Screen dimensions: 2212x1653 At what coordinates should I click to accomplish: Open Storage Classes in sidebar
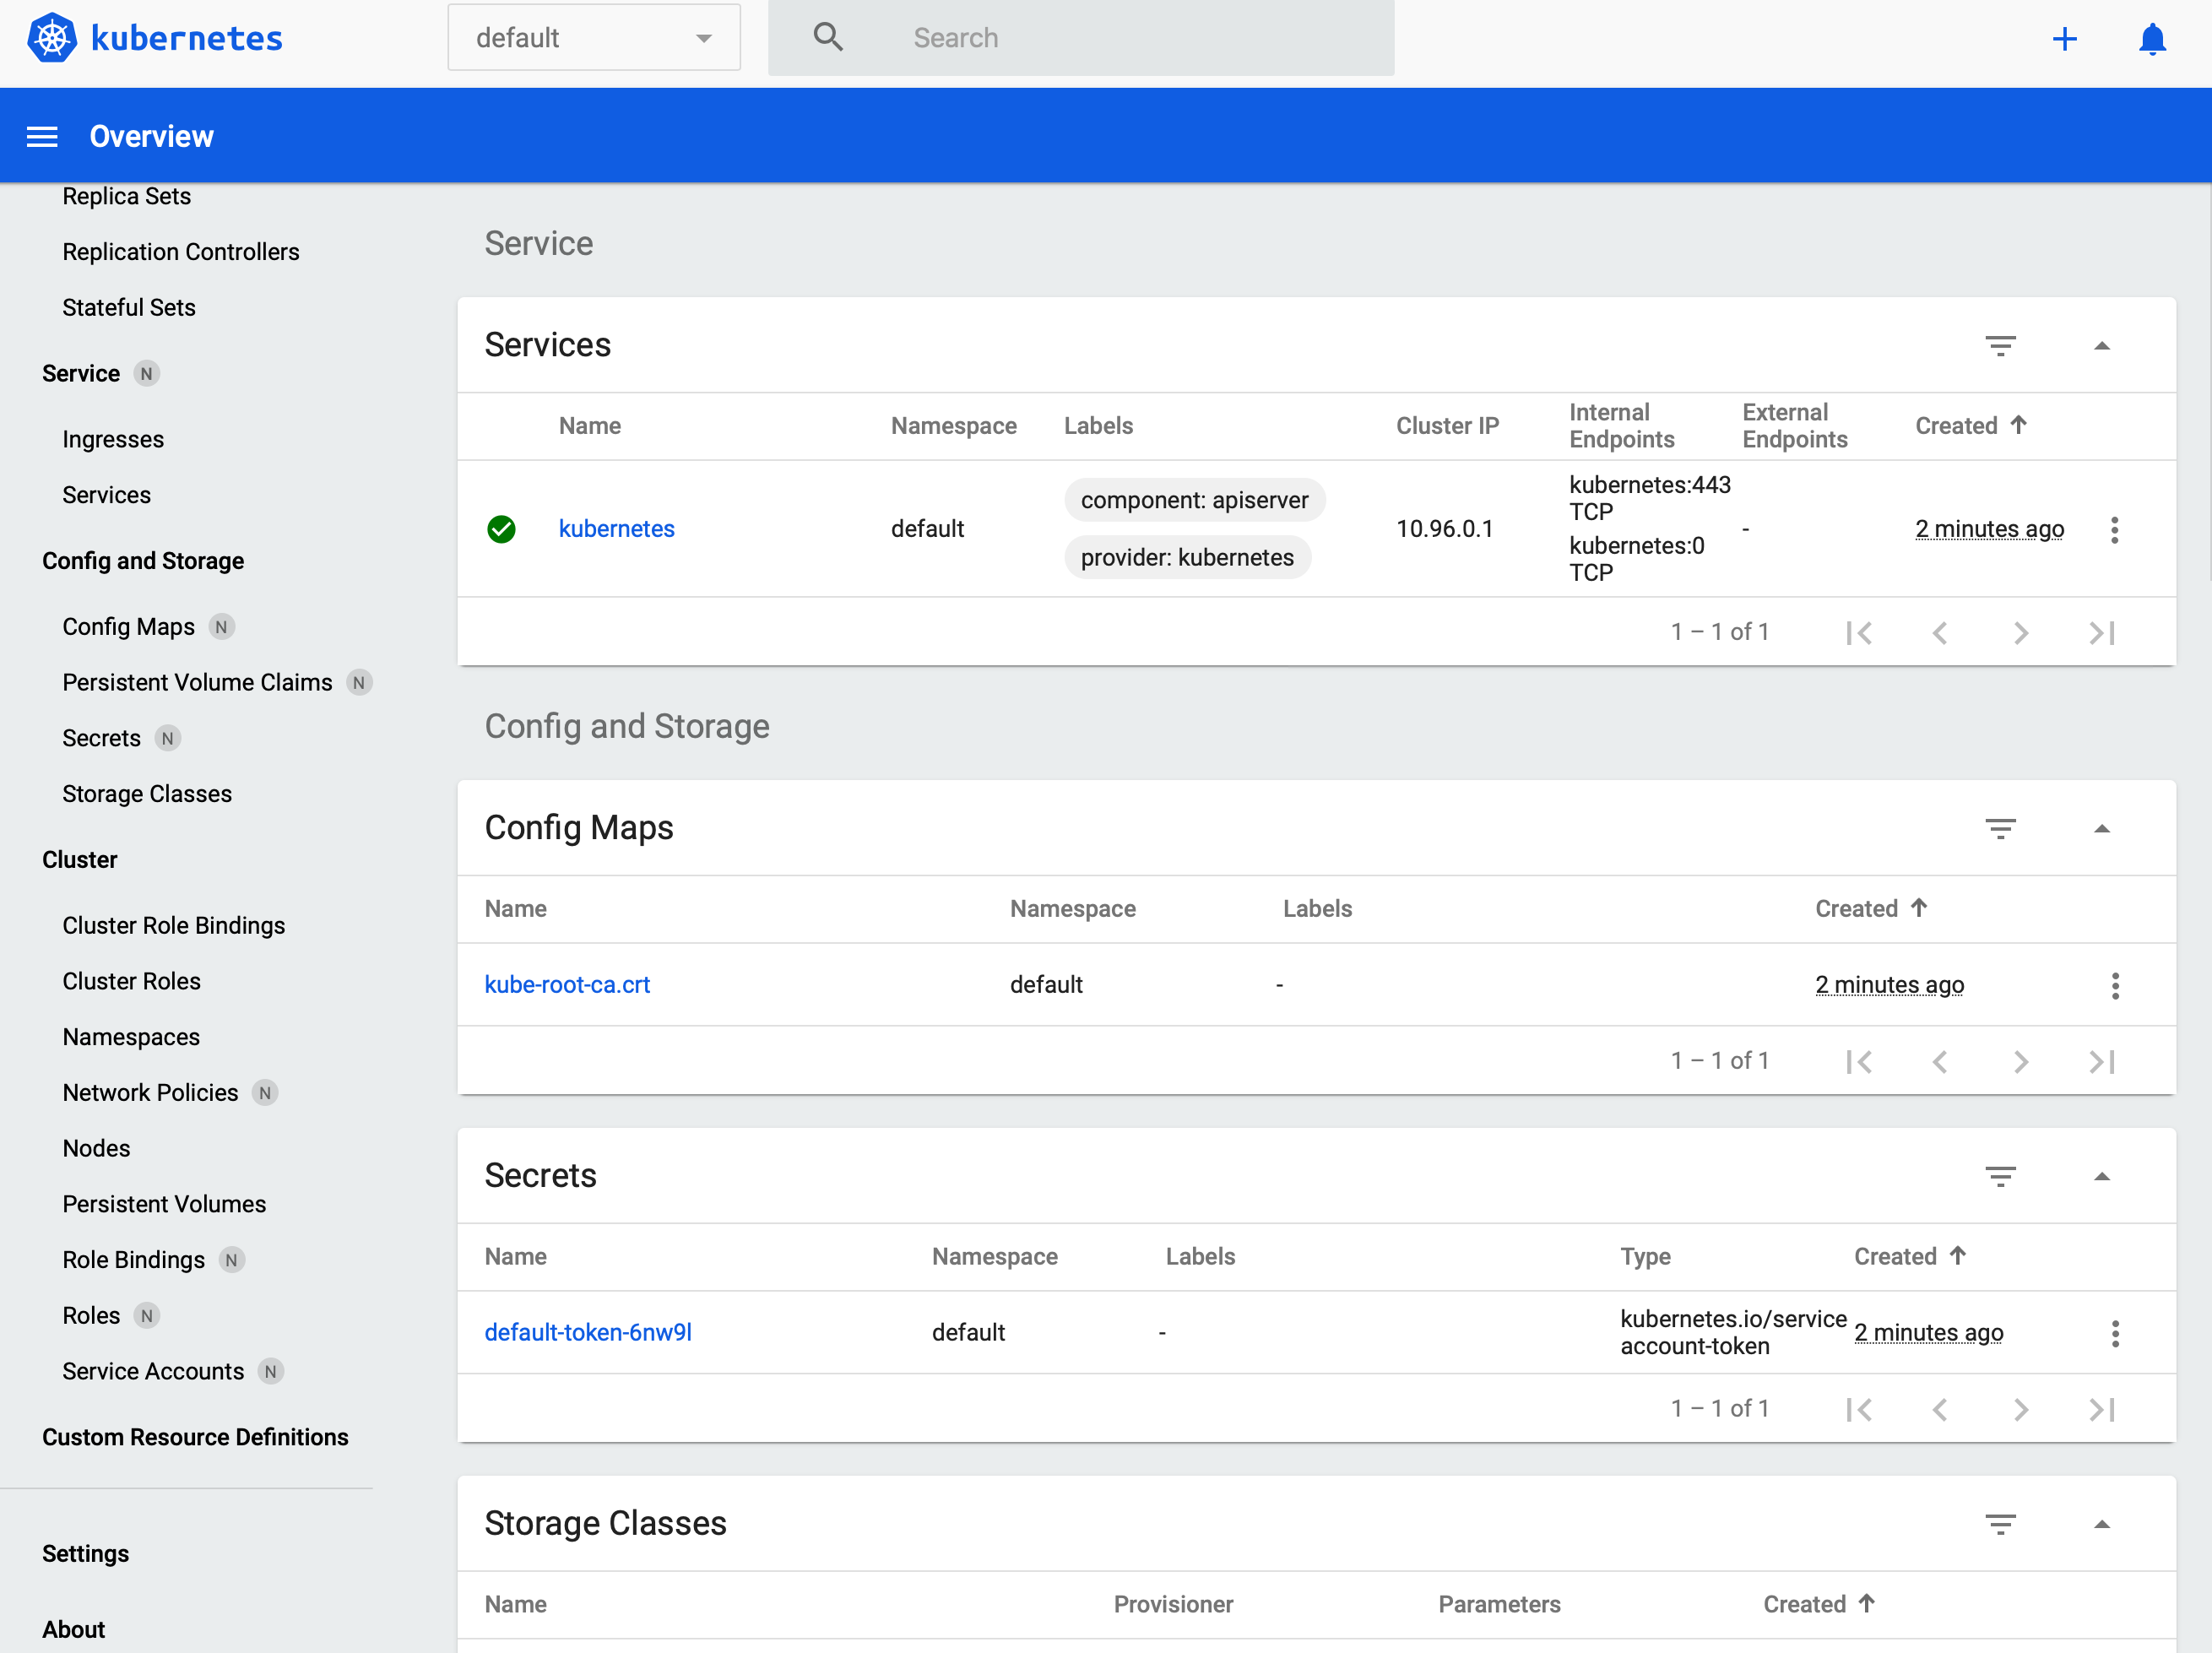(147, 794)
